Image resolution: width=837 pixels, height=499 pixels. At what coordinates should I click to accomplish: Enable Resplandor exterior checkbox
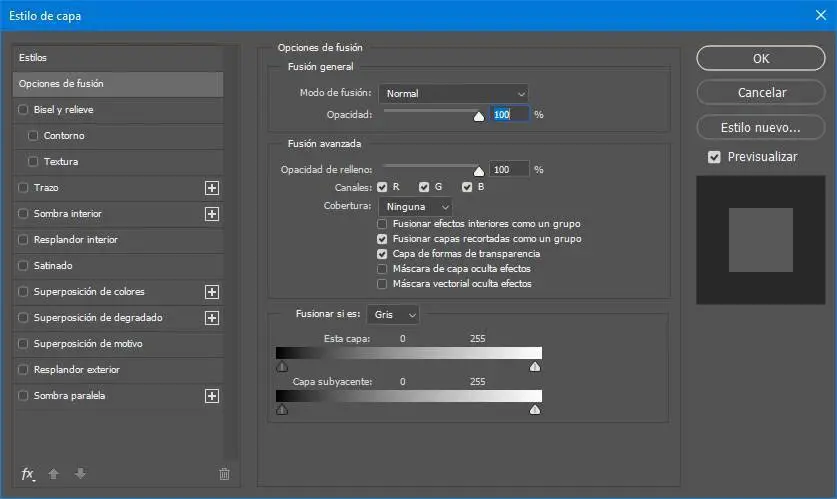point(23,369)
